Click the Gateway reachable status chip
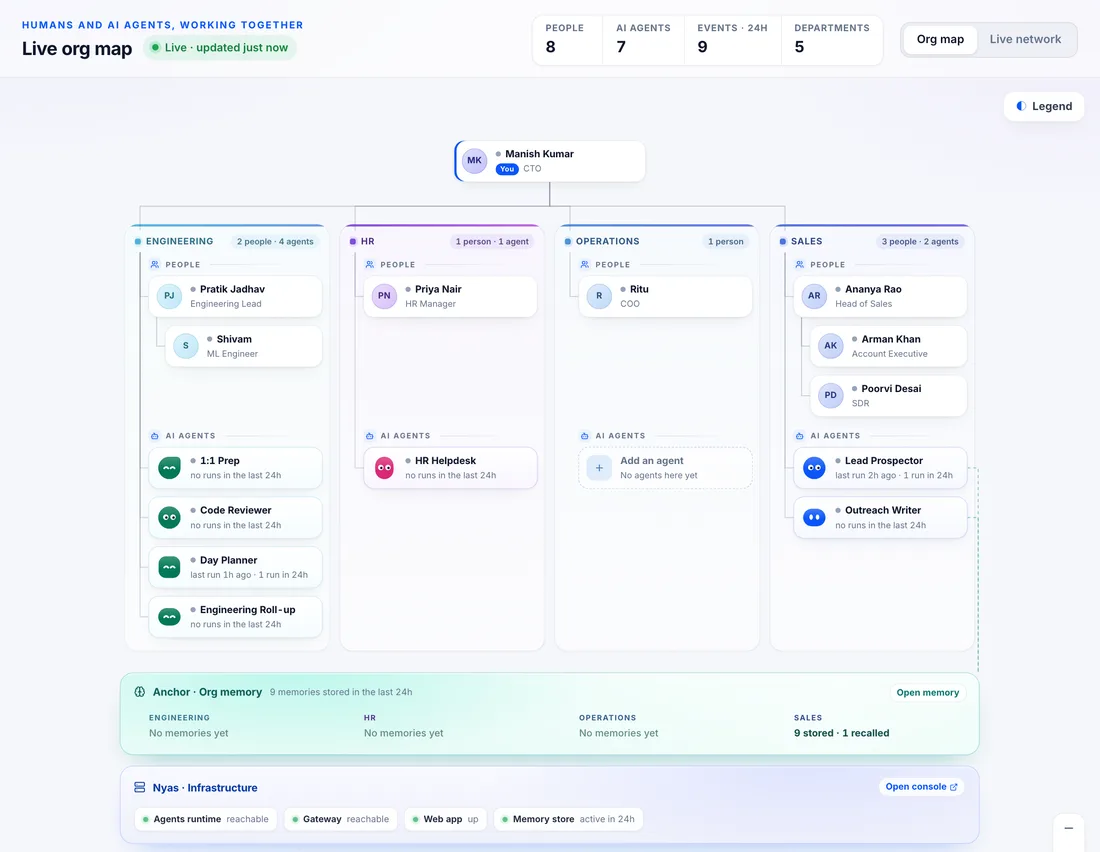The width and height of the screenshot is (1100, 852). (x=340, y=819)
